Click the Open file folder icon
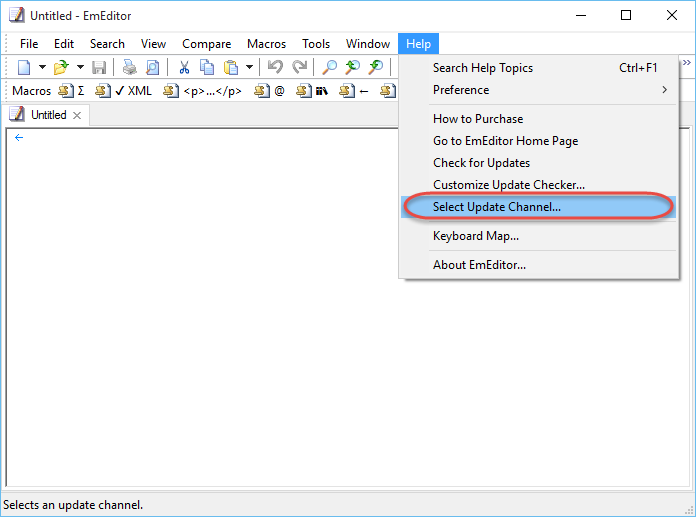This screenshot has height=517, width=696. pos(61,67)
